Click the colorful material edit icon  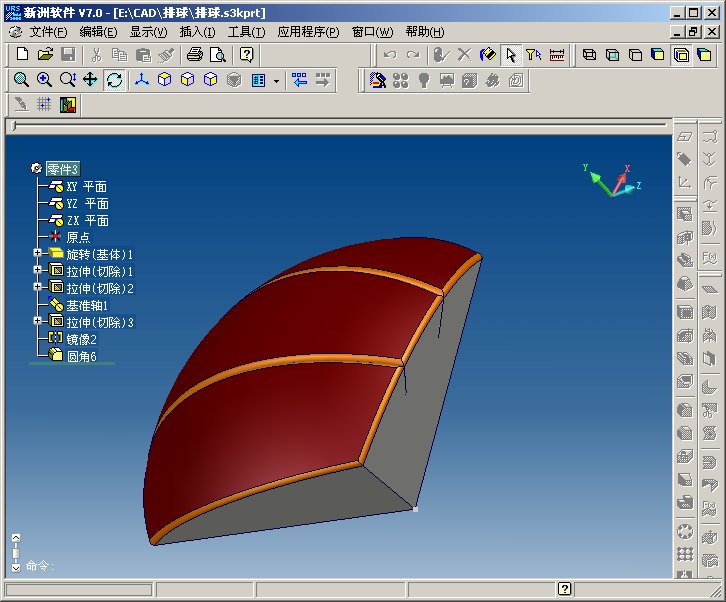pyautogui.click(x=68, y=104)
